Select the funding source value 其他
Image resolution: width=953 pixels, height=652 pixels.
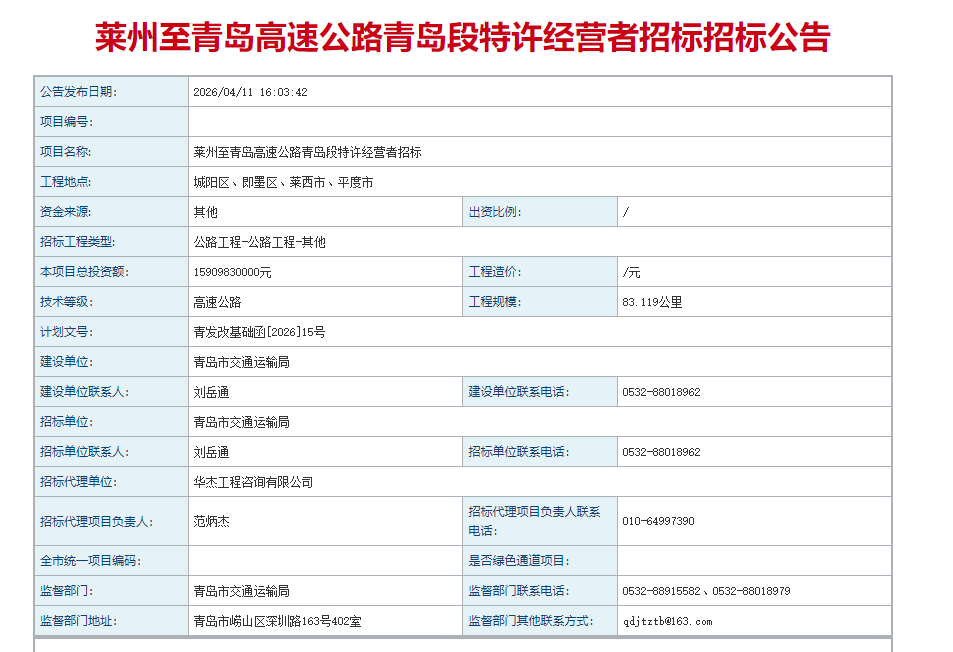point(205,212)
